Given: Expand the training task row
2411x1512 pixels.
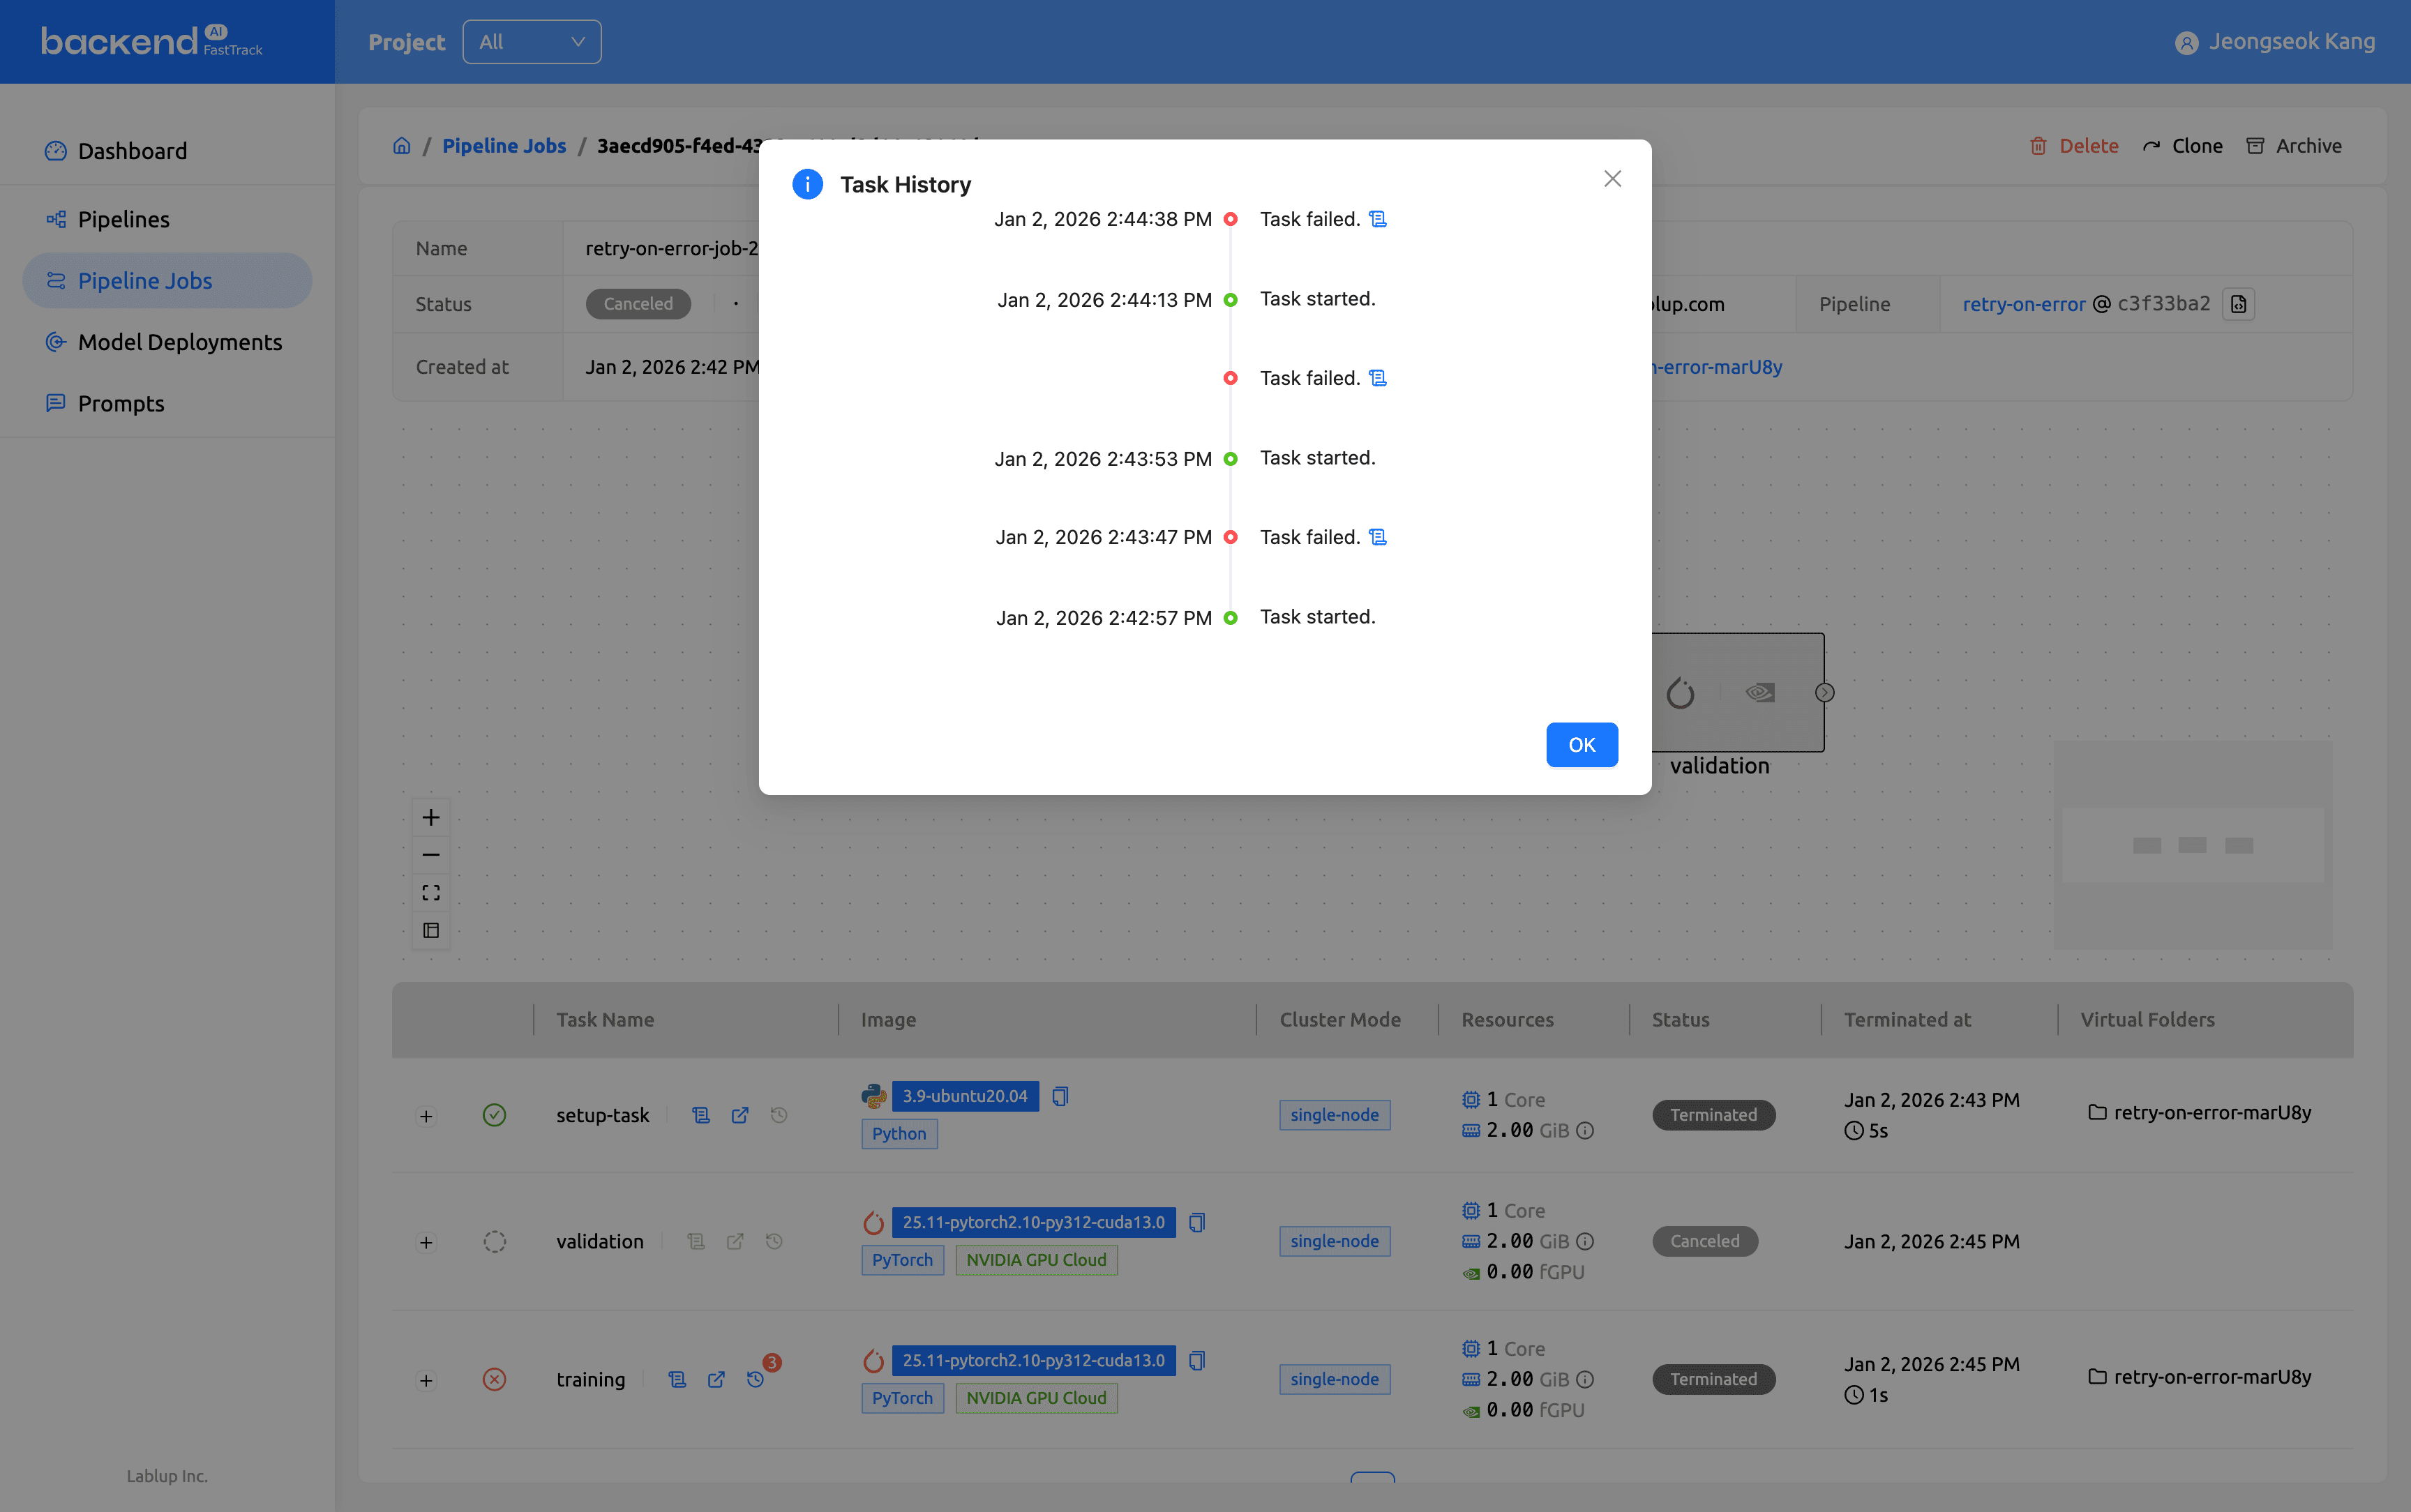Looking at the screenshot, I should point(426,1380).
